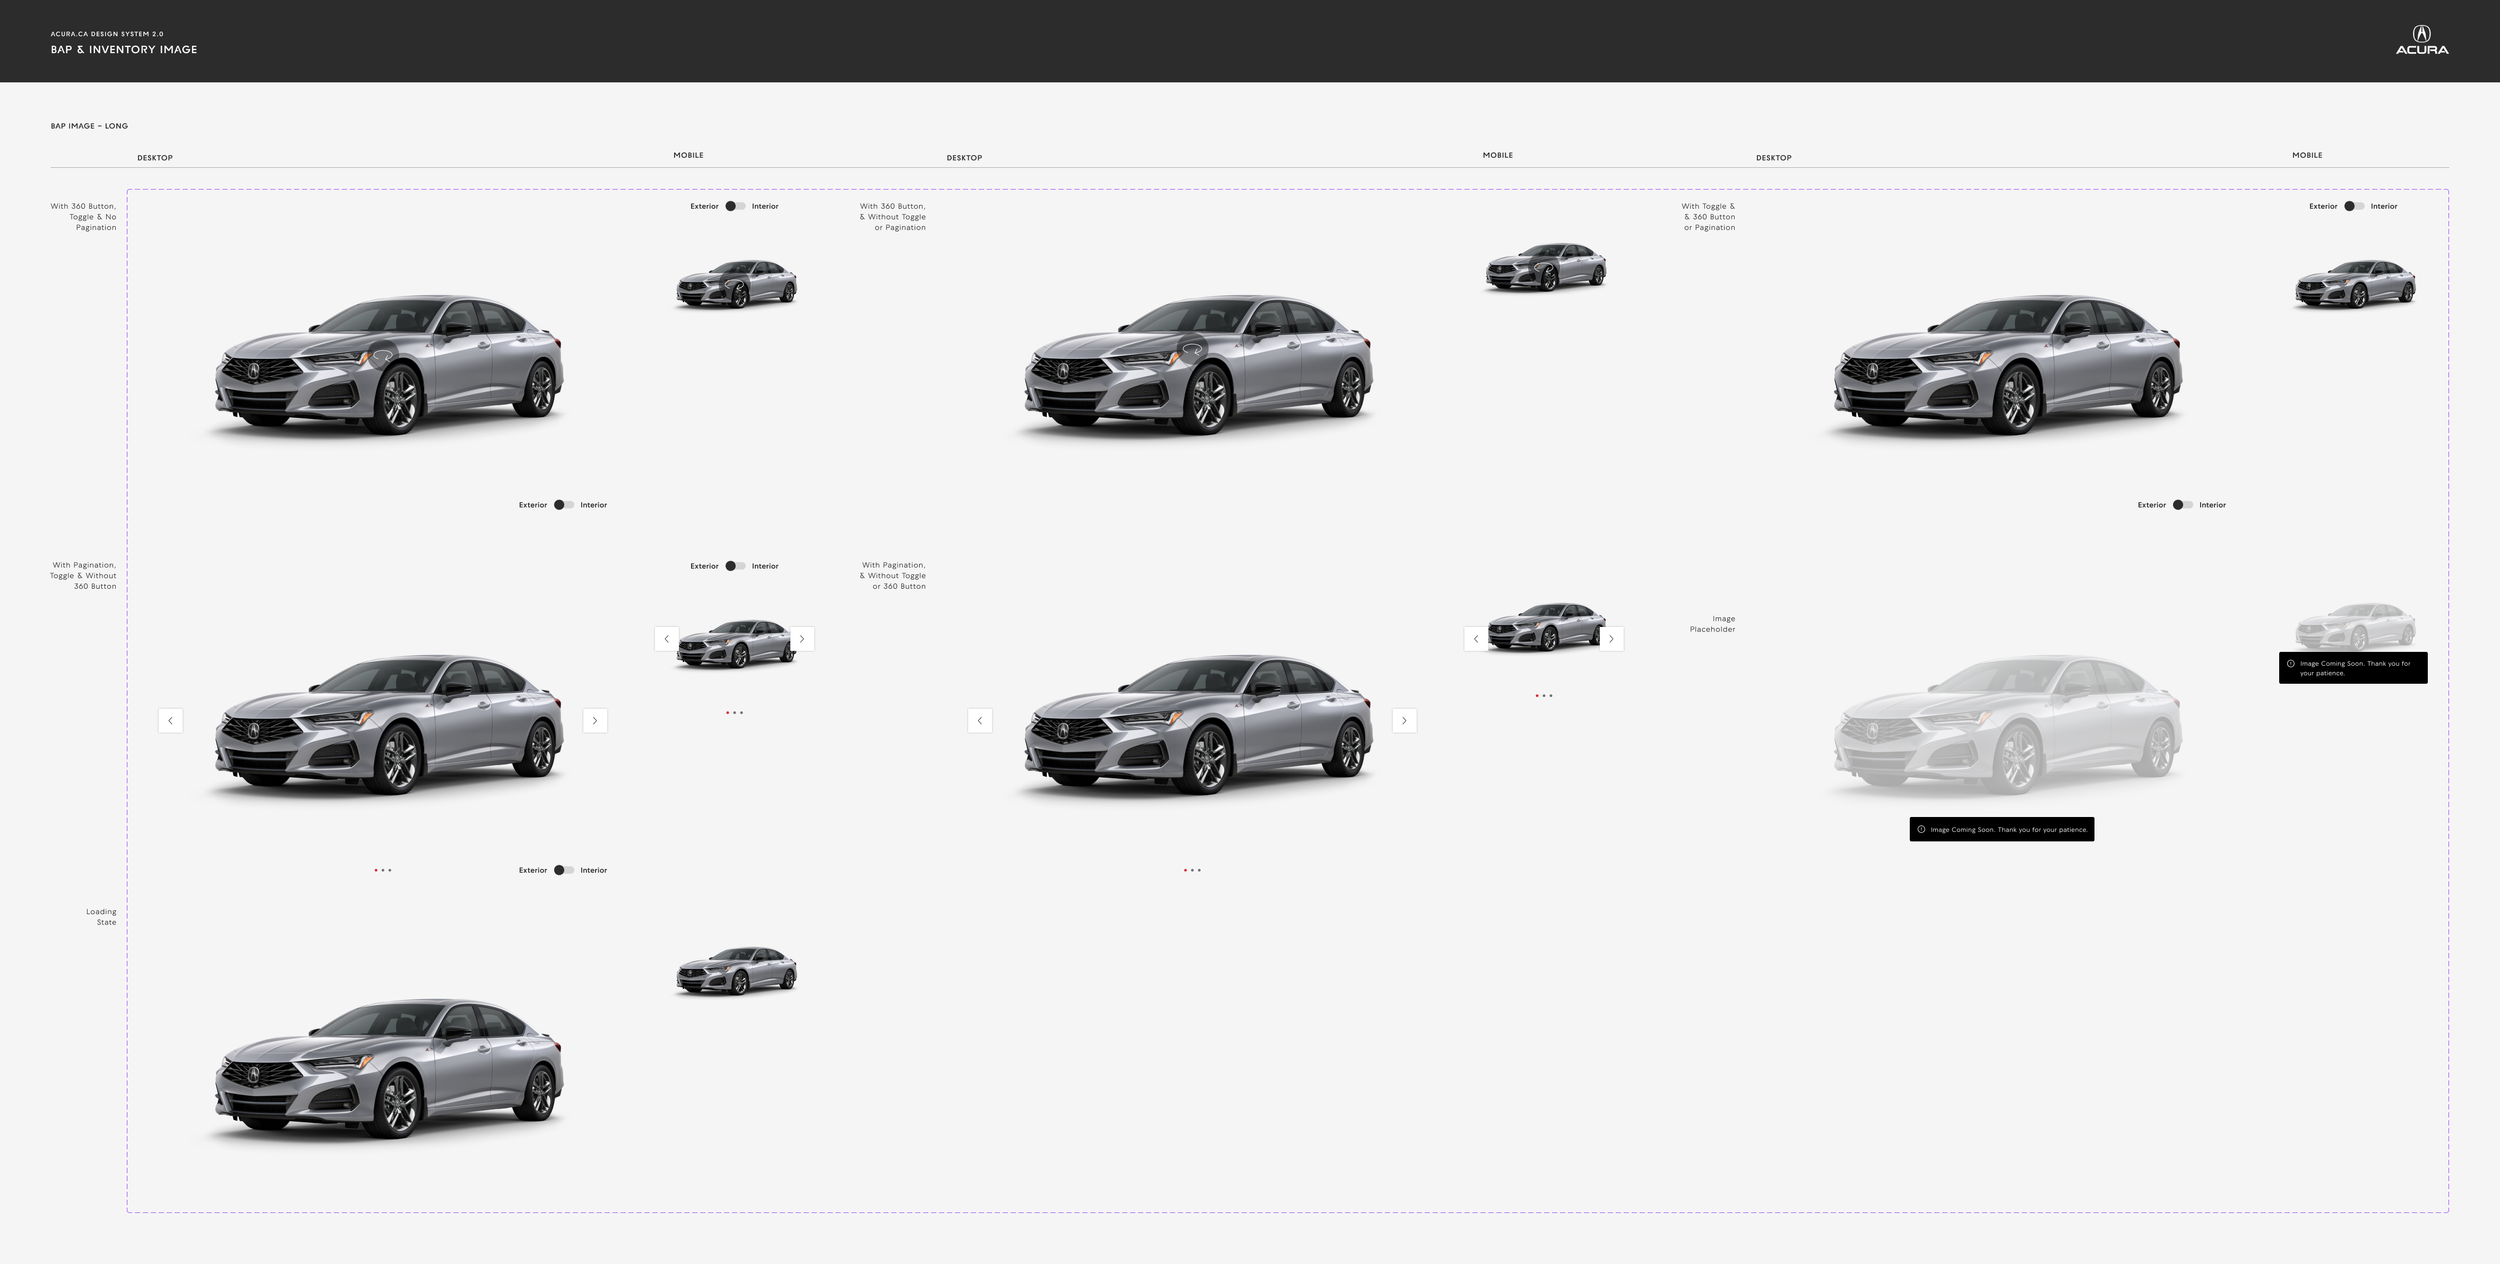Tap previous arrow on mobile pagination car without toggle

1476,639
